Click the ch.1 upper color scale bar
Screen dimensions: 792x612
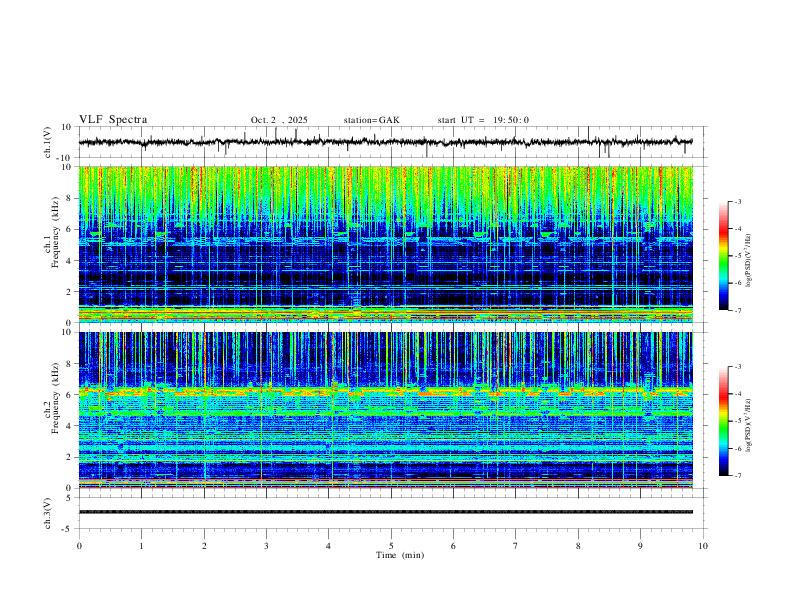pyautogui.click(x=723, y=256)
